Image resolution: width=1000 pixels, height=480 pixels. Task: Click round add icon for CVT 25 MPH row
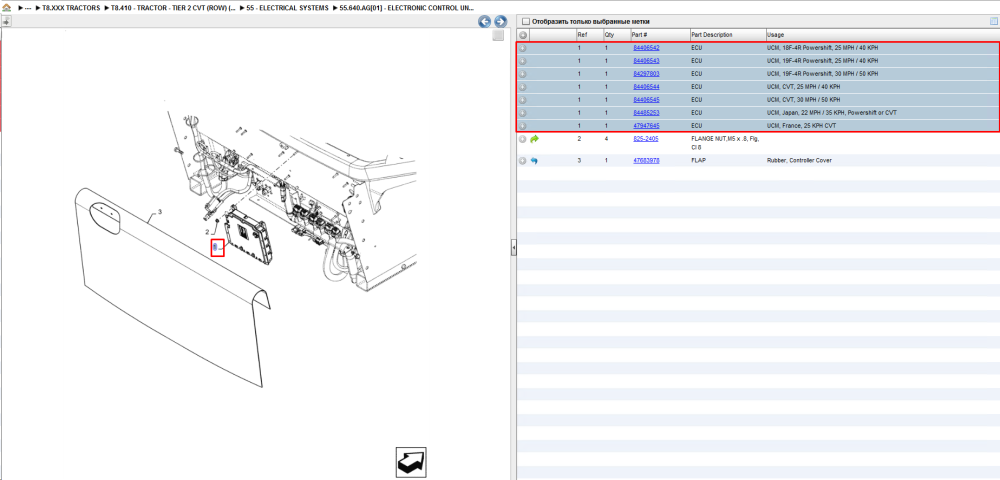point(523,87)
